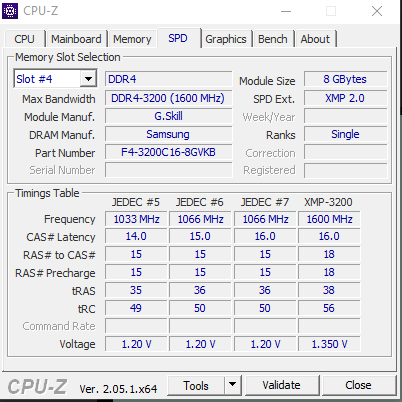
Task: Go to the Graphics tab
Action: pos(226,39)
